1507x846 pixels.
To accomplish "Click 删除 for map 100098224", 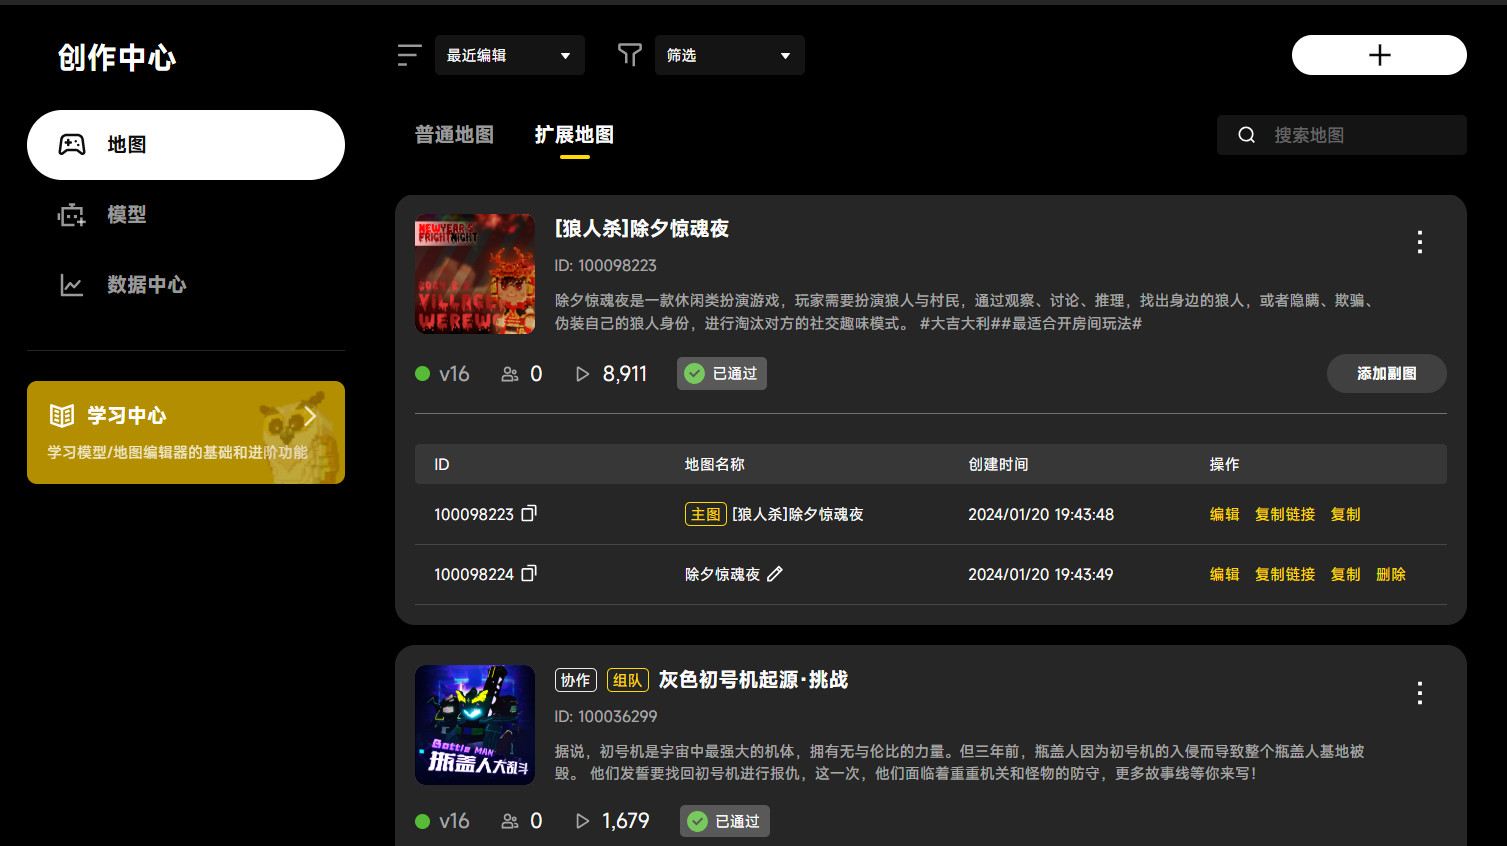I will [x=1390, y=574].
